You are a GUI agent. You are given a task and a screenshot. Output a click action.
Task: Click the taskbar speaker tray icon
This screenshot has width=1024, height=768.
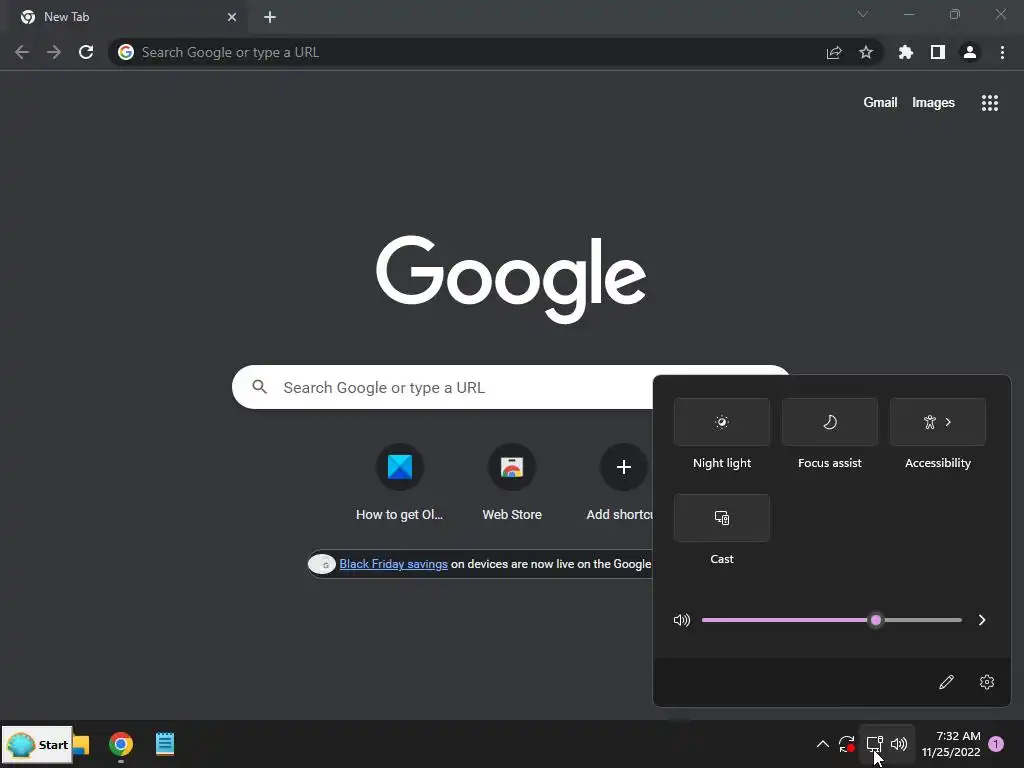[899, 744]
